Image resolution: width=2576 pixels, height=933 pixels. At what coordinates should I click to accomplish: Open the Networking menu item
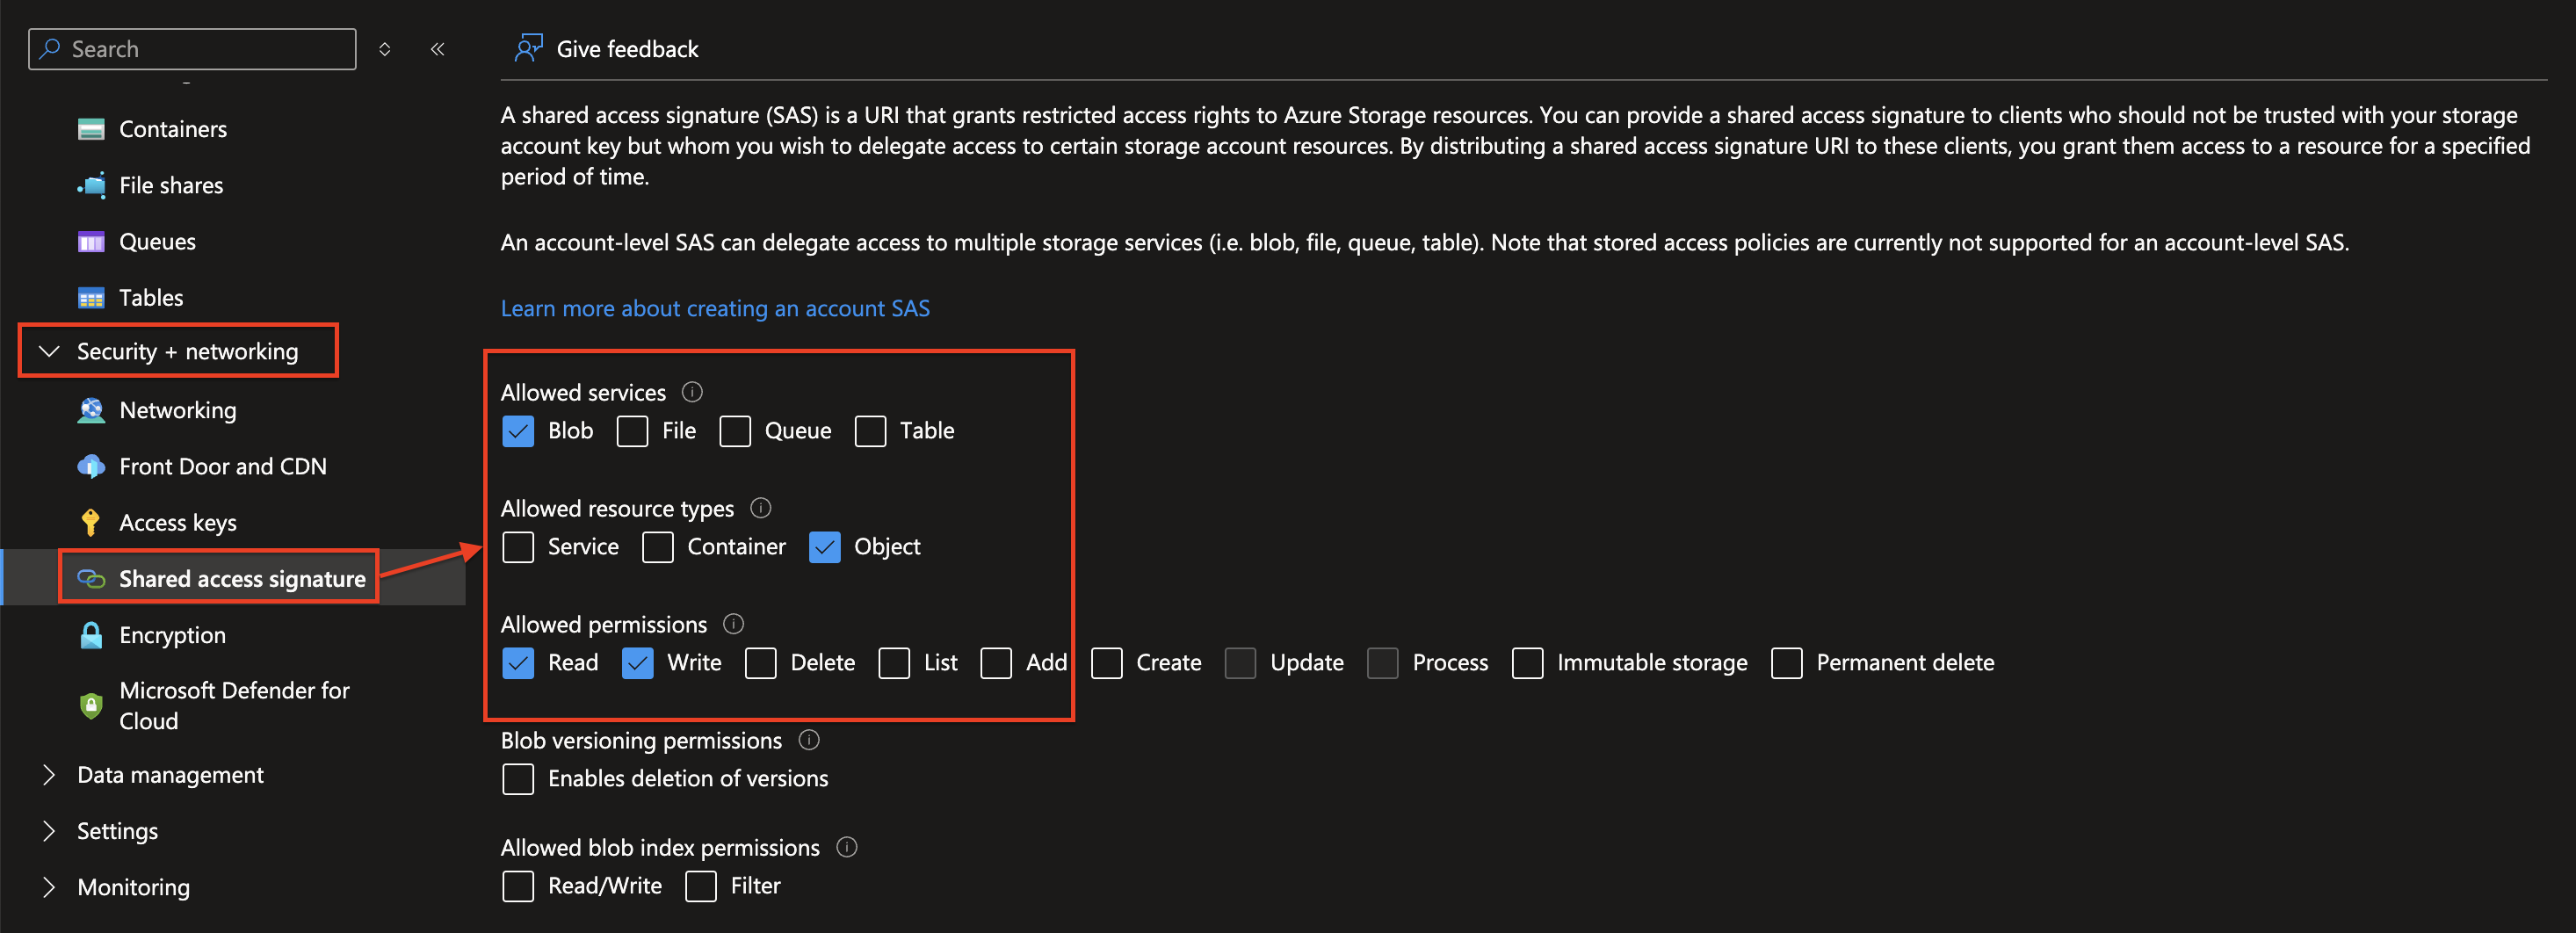coord(177,411)
